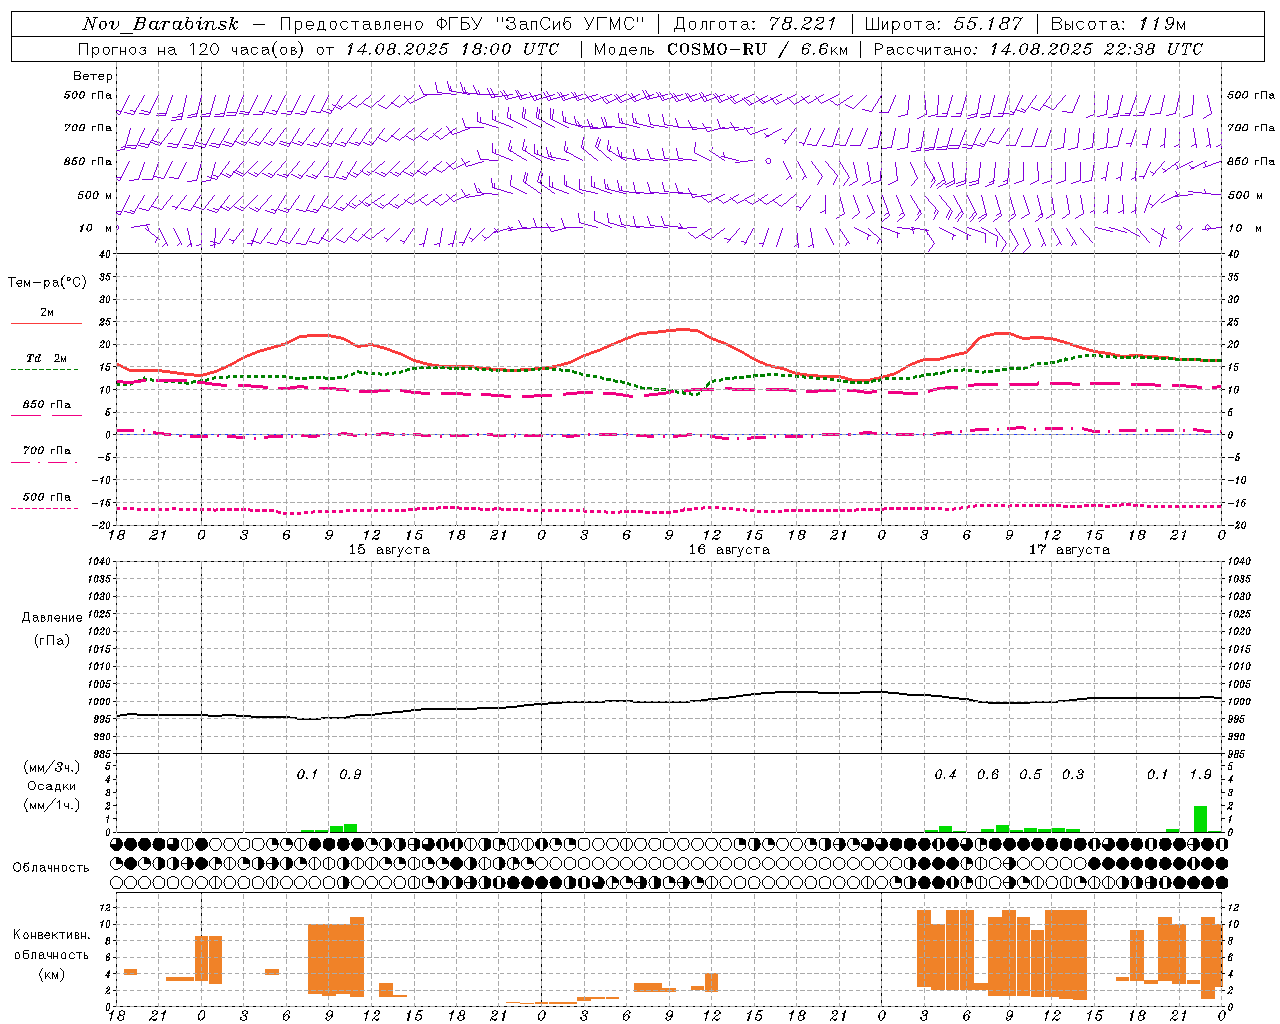Image resolution: width=1280 pixels, height=1024 pixels.
Task: Click the 0.5 precipitation value
Action: coord(1030,775)
